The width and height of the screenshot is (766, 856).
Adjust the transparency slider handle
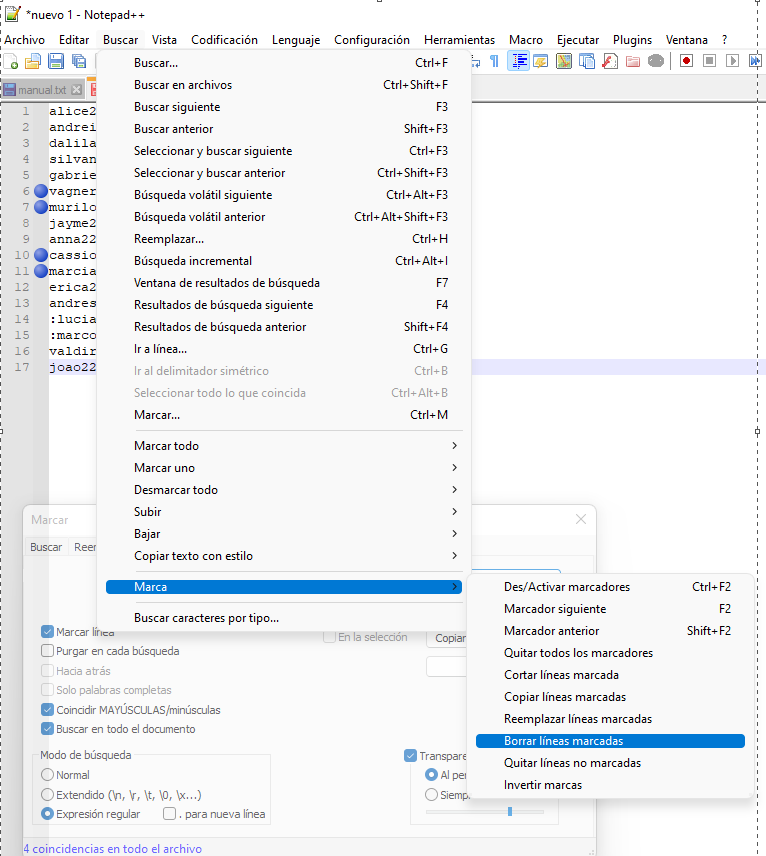510,811
